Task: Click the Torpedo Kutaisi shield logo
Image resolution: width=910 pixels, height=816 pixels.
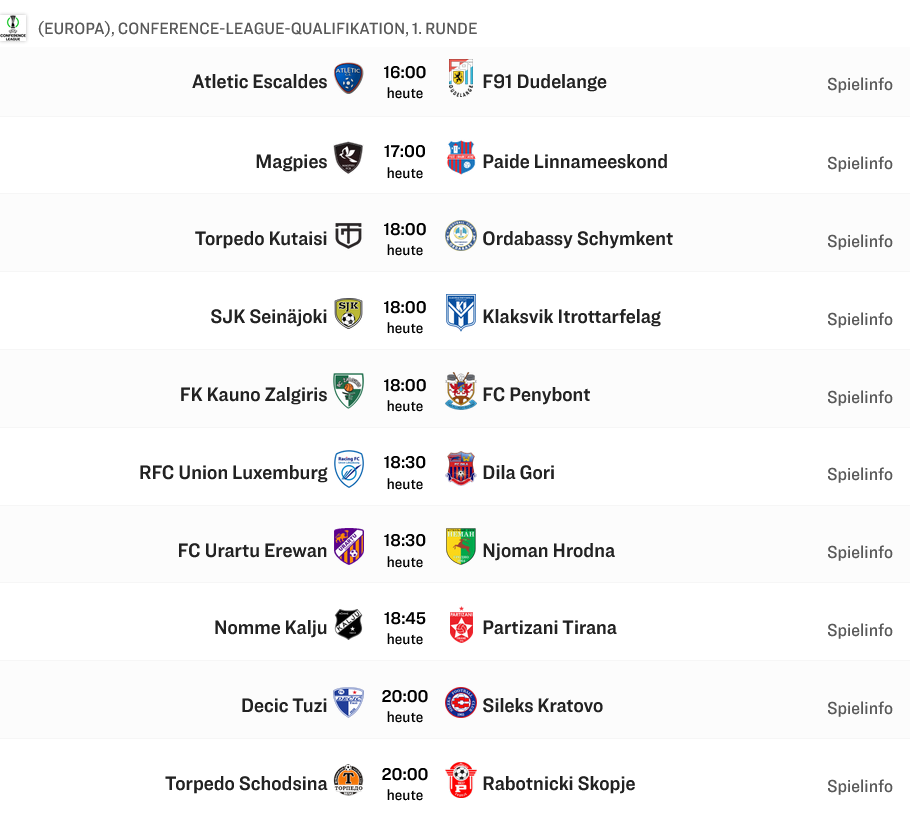Action: pos(348,236)
